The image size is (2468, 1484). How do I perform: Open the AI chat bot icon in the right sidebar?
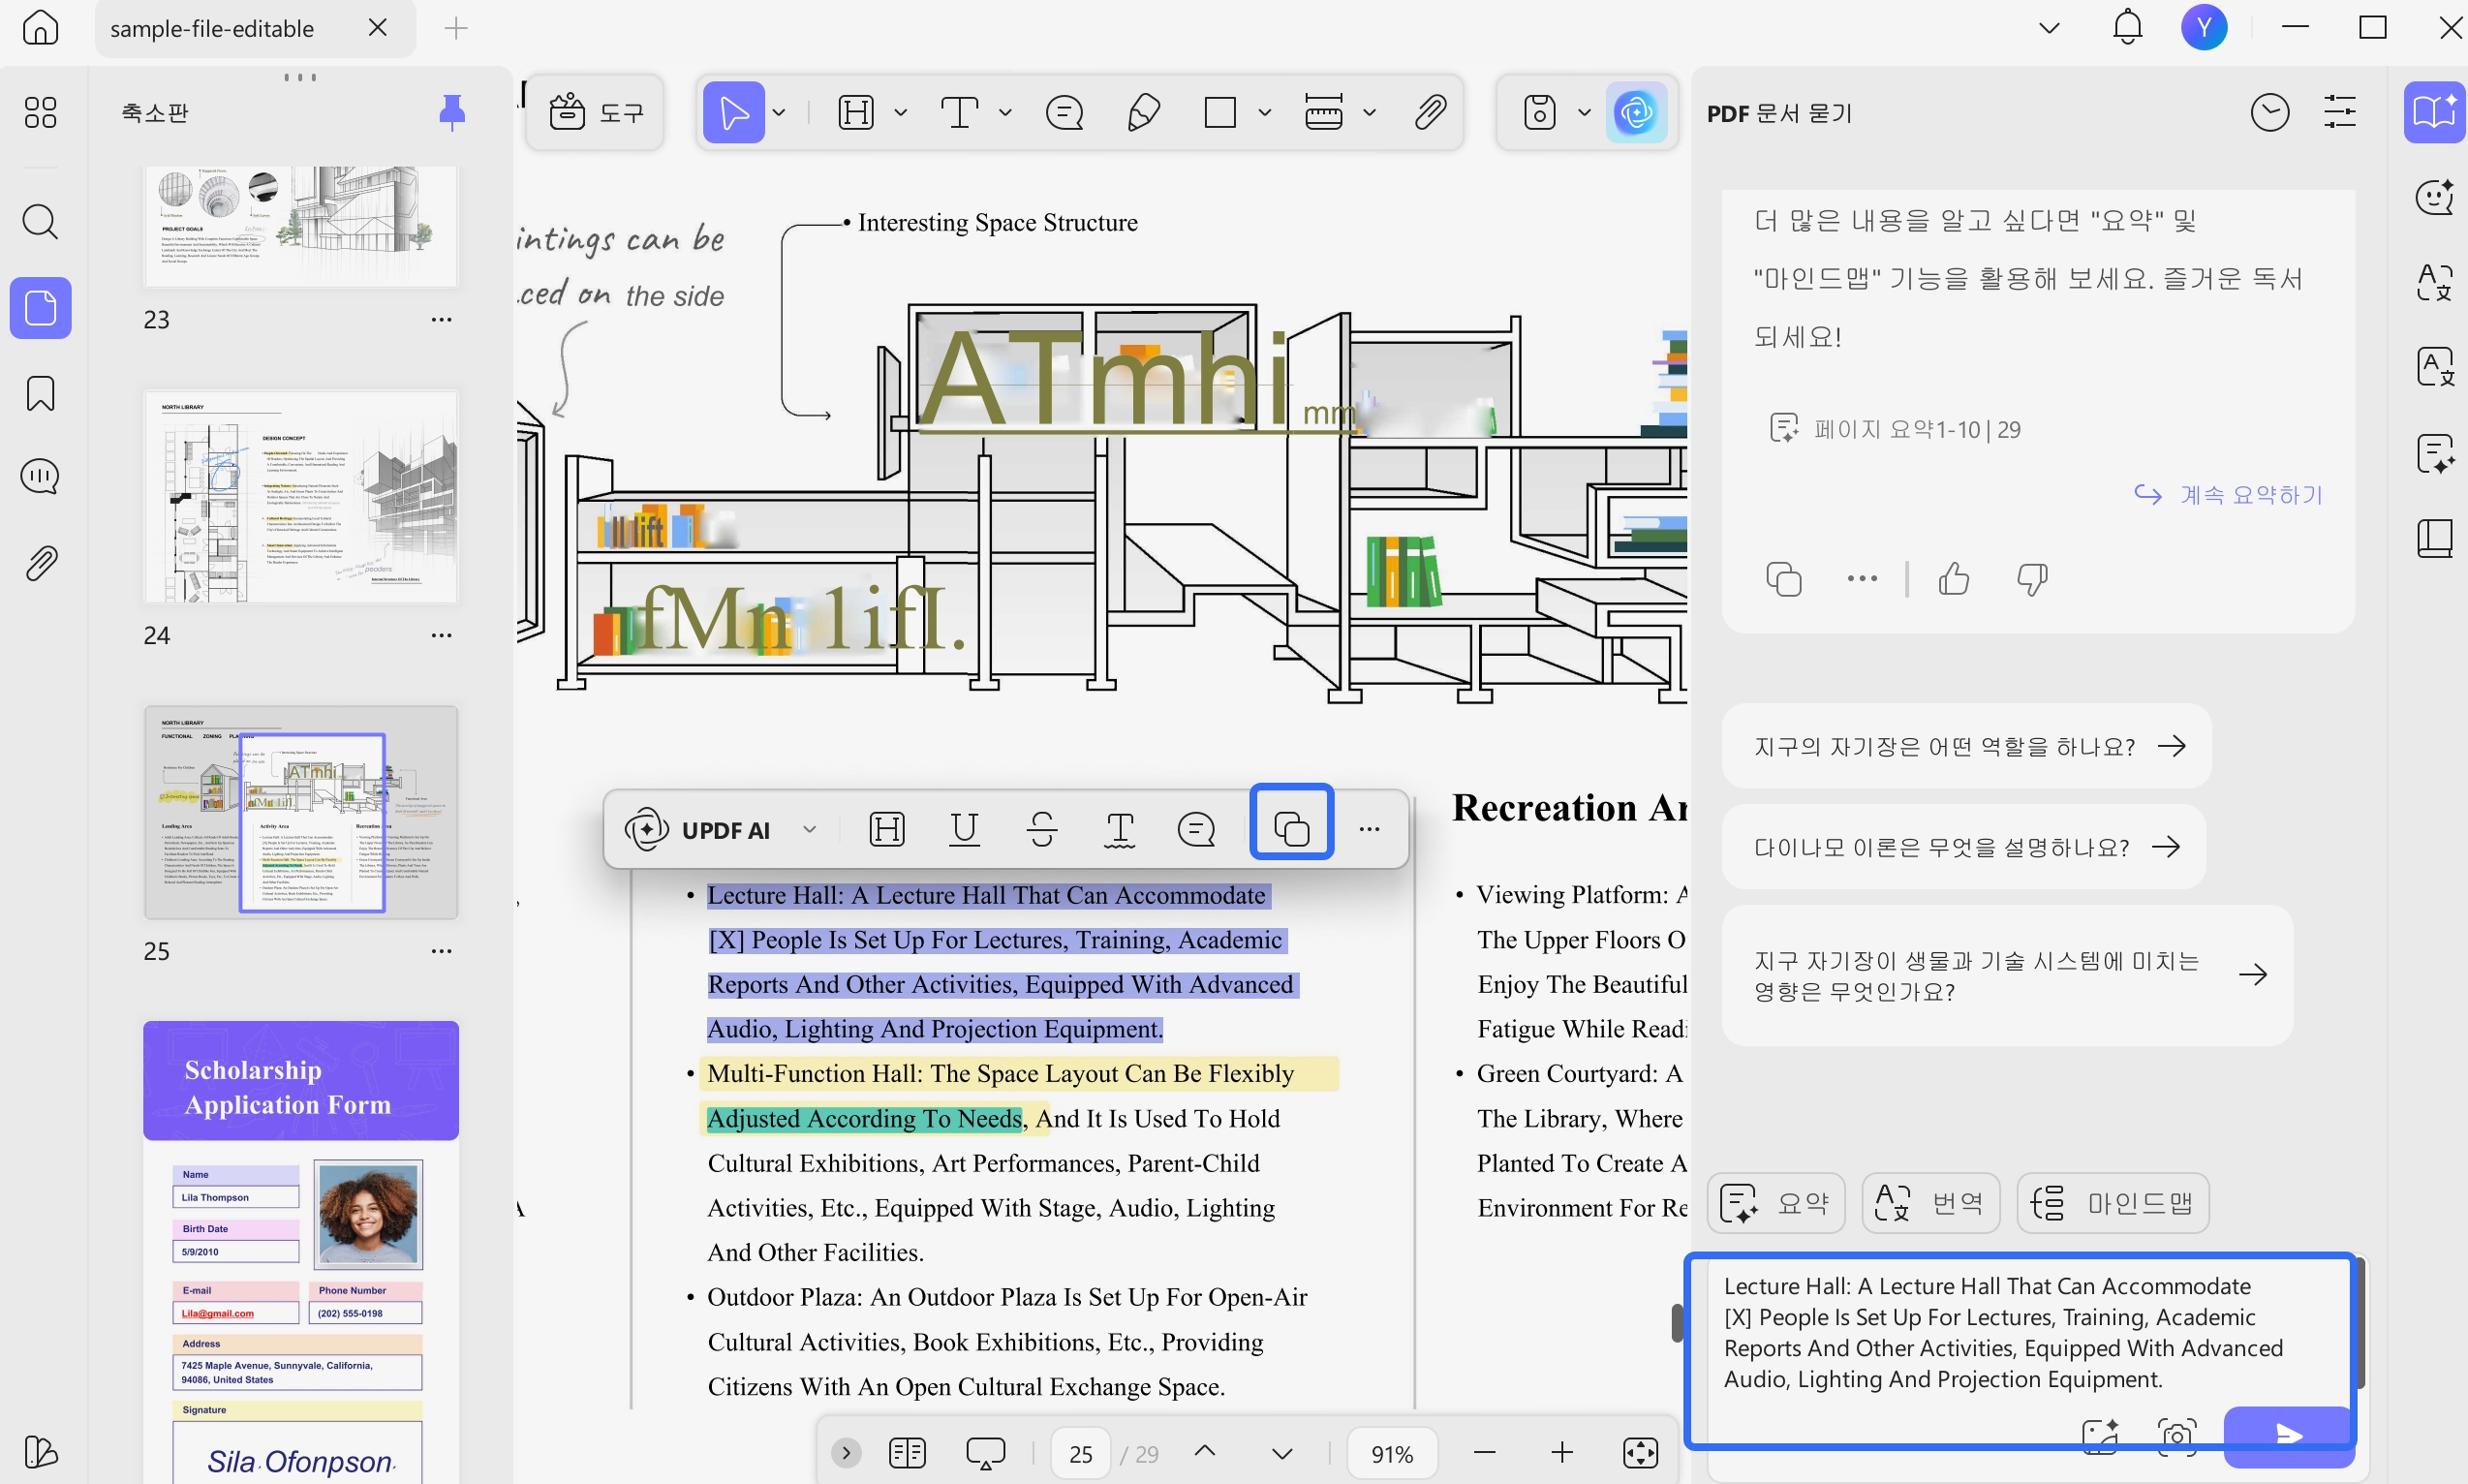tap(2435, 196)
